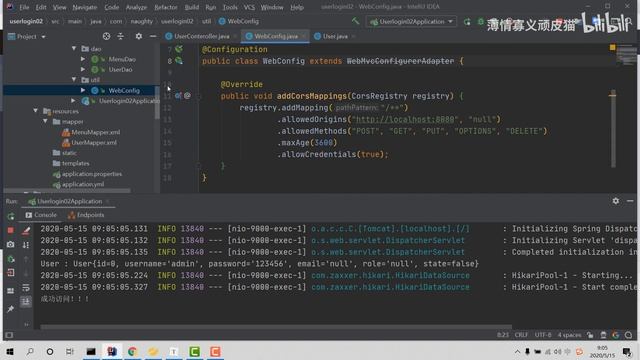Viewport: 640px width, 360px height.
Task: Collapse the dao folder
Action: coord(74,49)
